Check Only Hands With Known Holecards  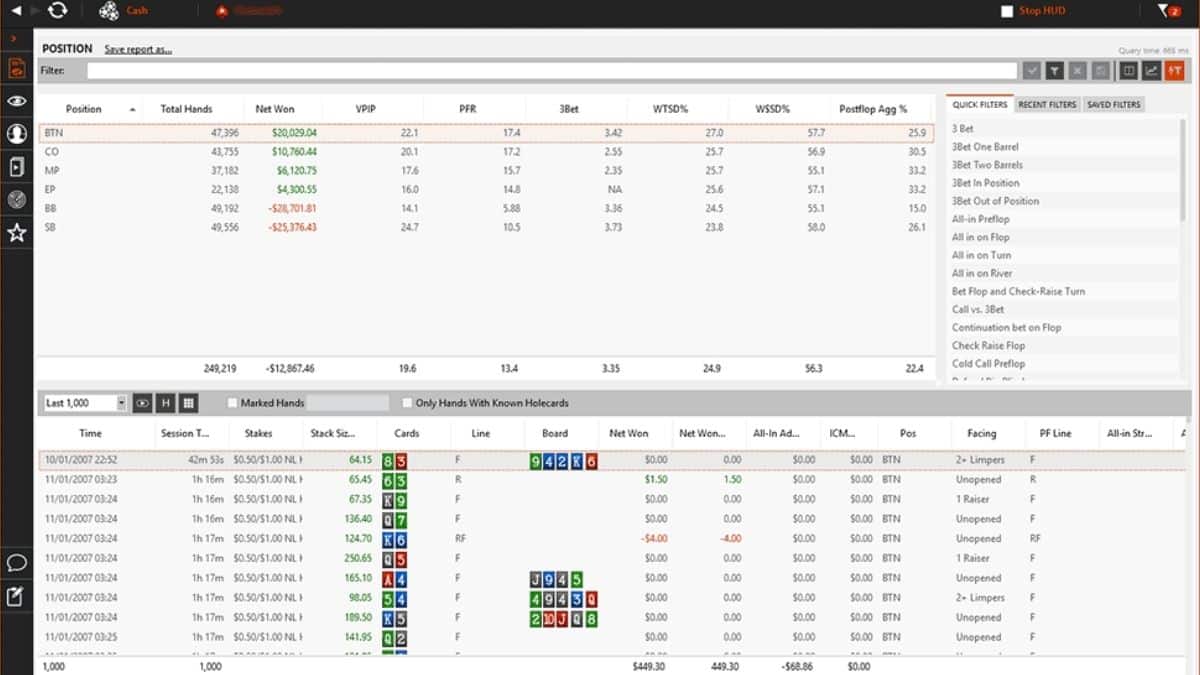point(406,402)
